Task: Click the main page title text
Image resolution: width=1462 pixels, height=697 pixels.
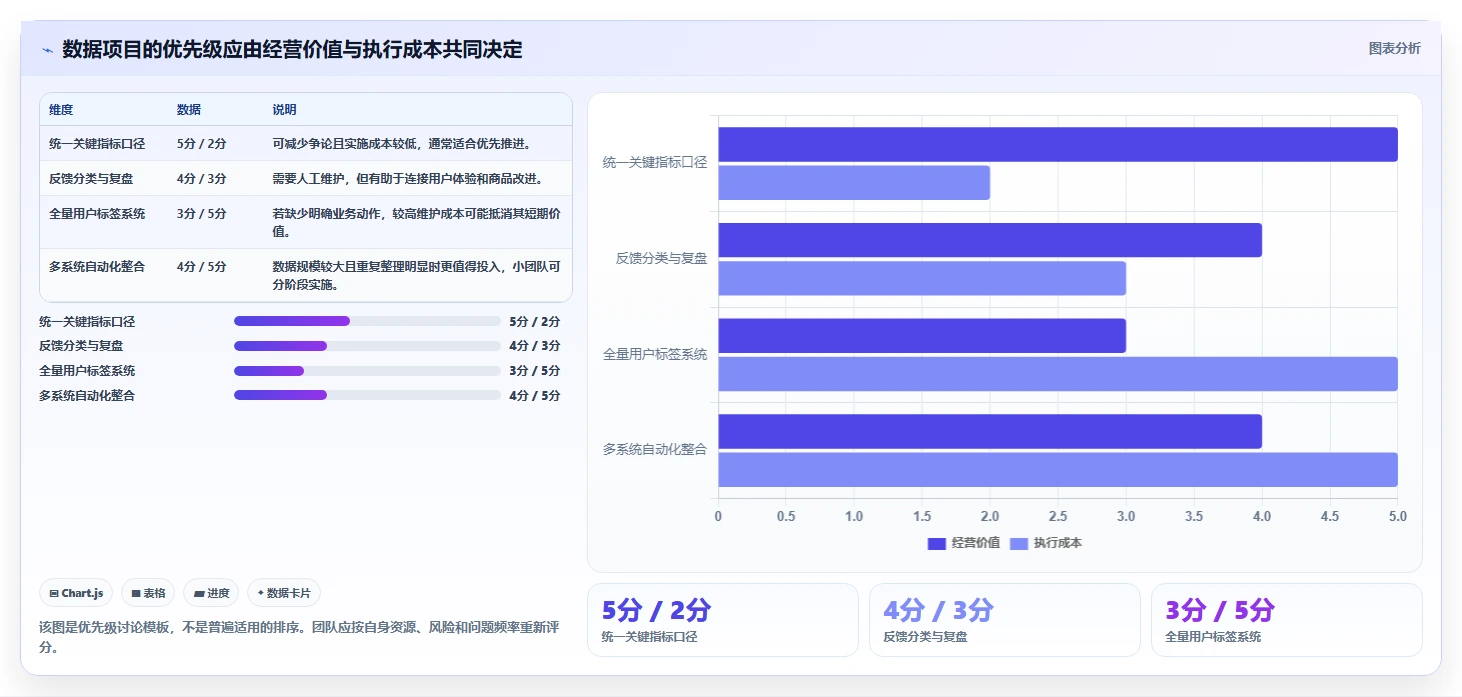Action: pyautogui.click(x=292, y=50)
